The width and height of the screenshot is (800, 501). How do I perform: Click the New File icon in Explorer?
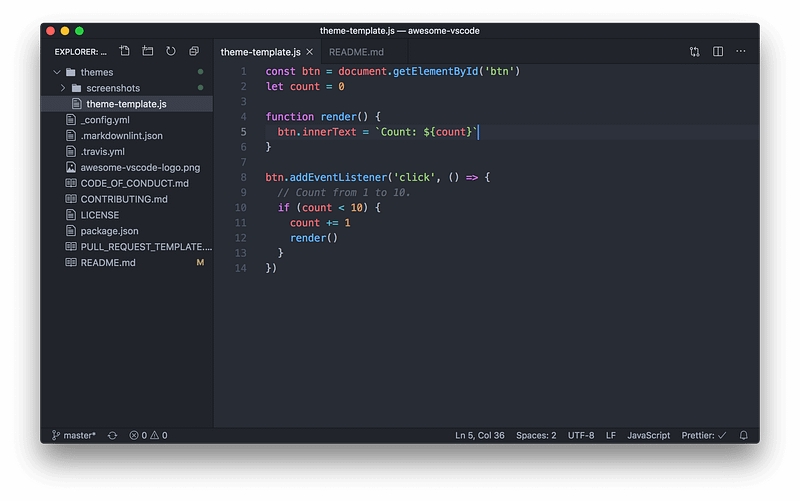click(x=125, y=51)
